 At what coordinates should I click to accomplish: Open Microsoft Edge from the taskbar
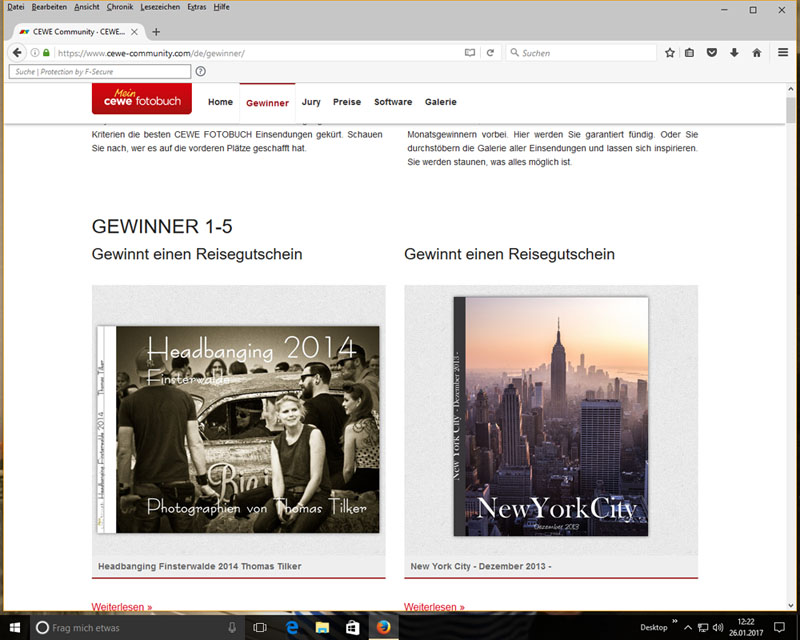coord(293,627)
